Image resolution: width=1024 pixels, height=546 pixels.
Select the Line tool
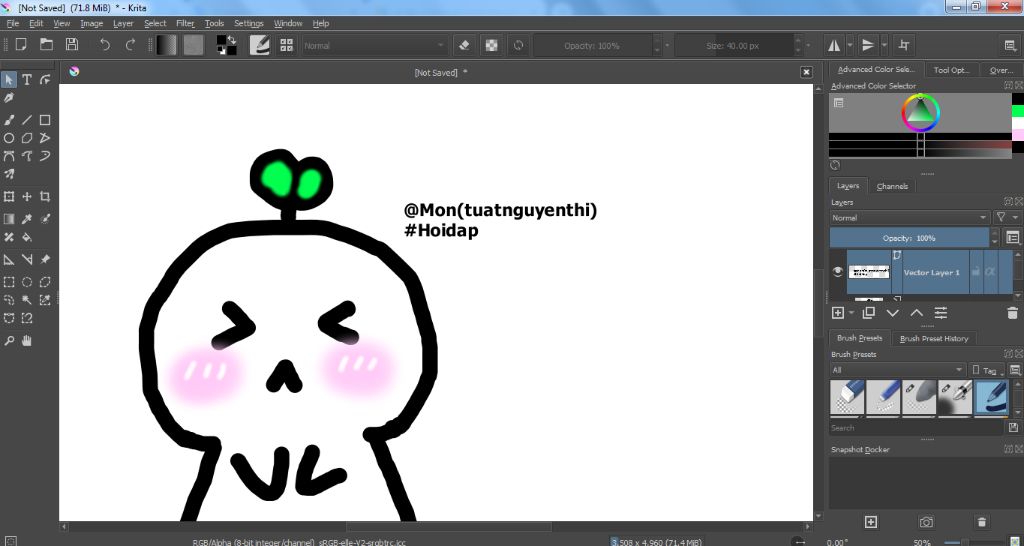27,120
